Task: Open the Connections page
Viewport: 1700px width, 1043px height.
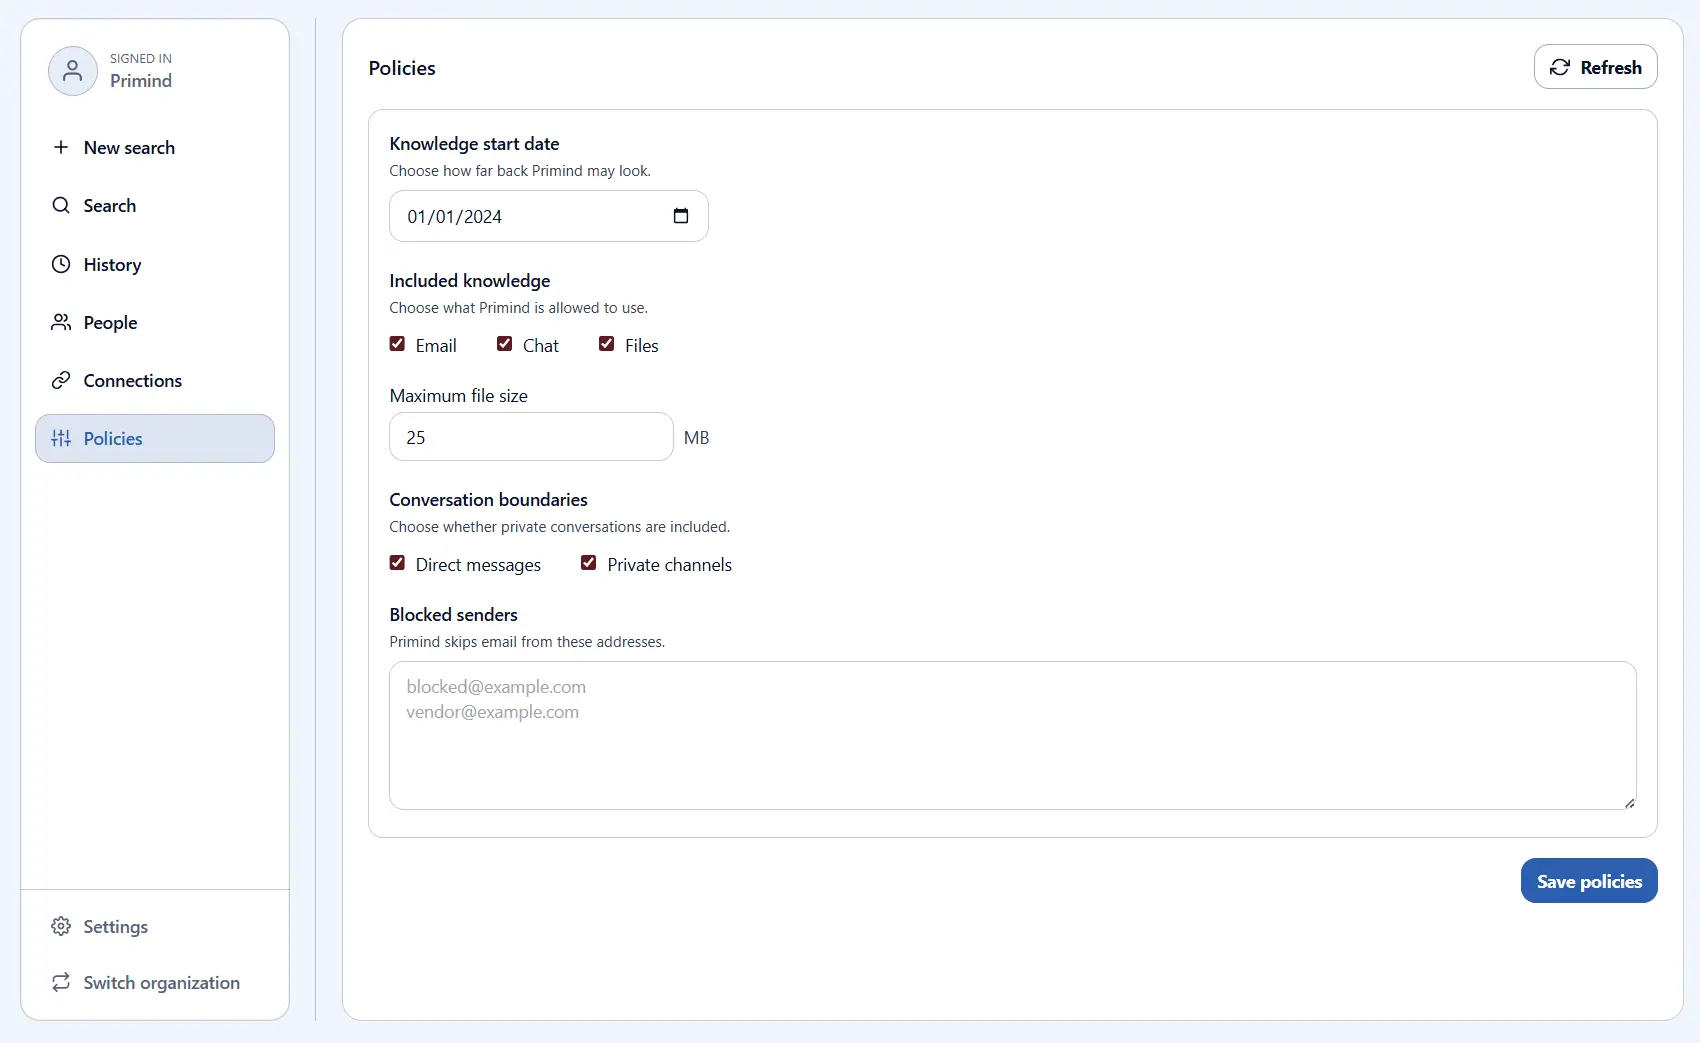Action: pos(155,381)
